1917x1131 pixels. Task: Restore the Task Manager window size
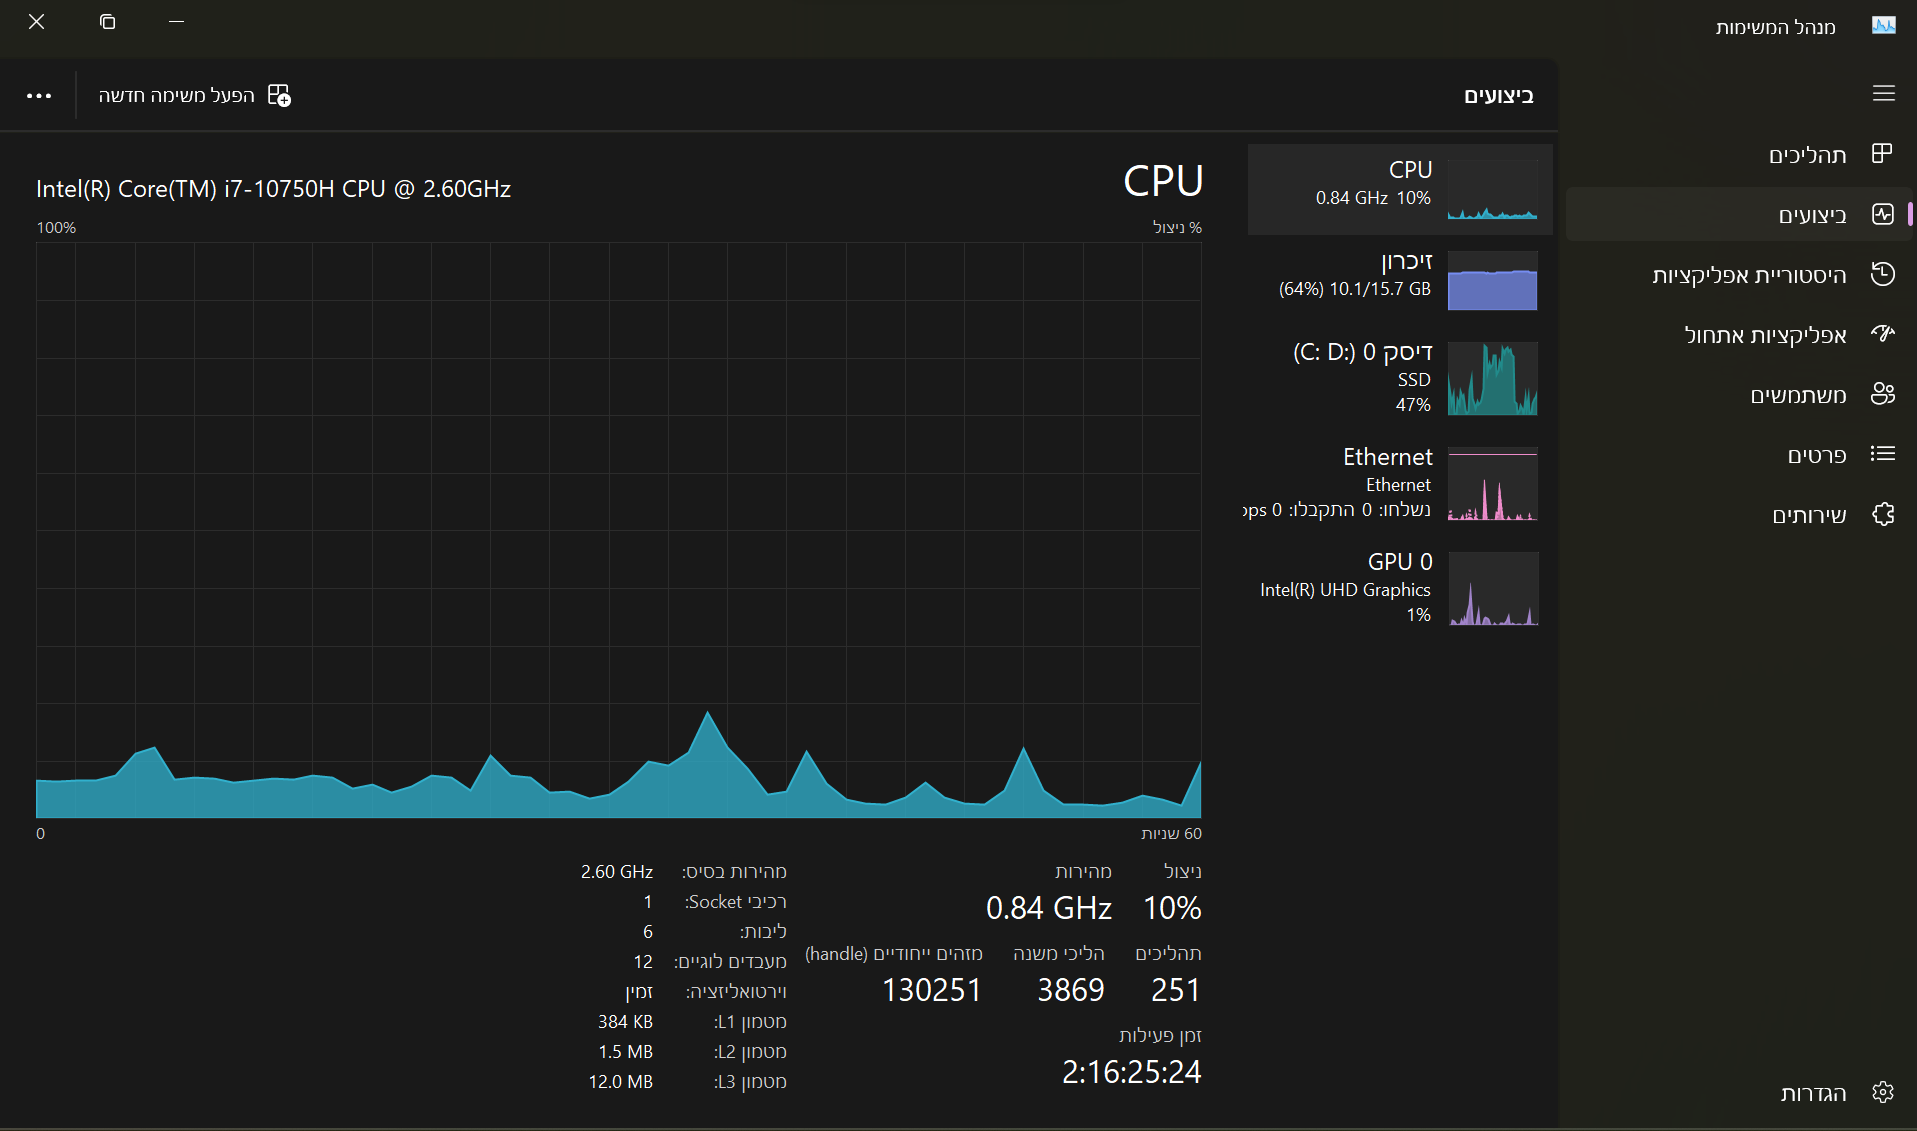108,22
